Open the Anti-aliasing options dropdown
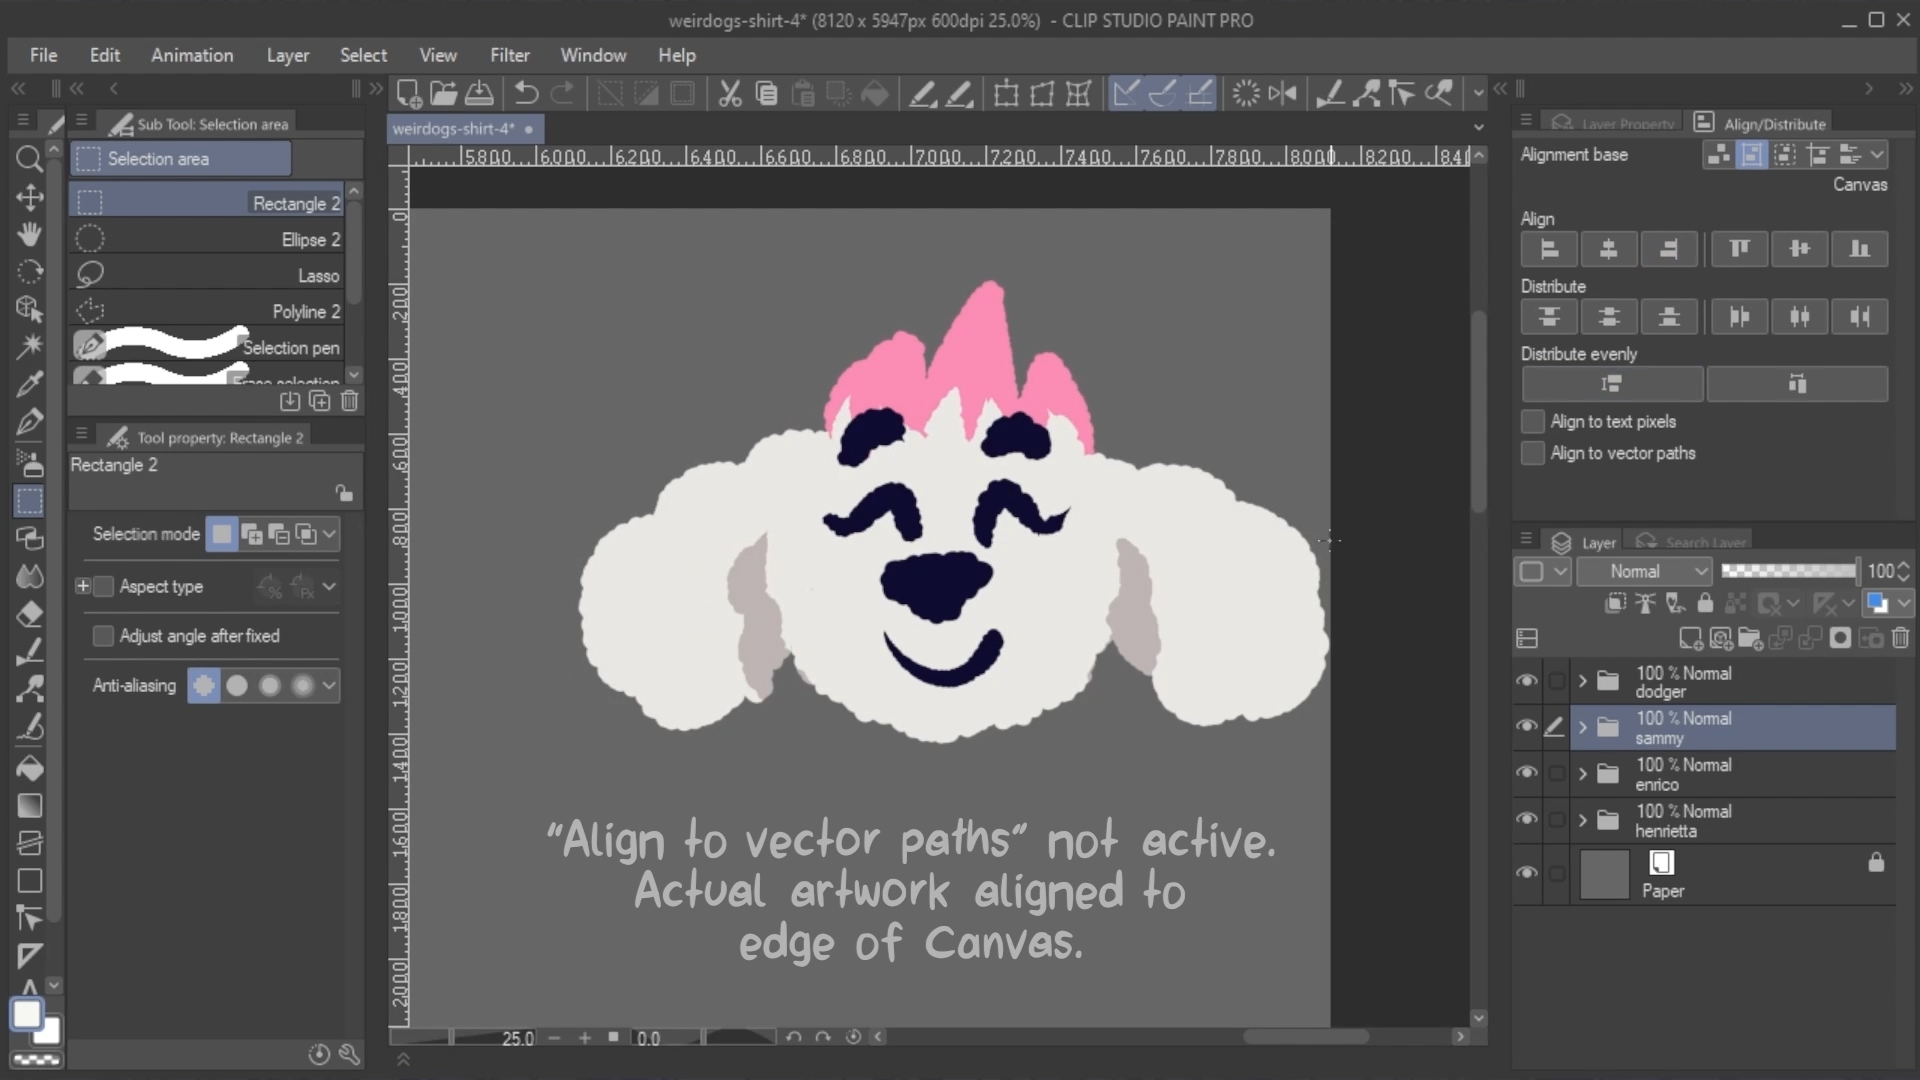The image size is (1920, 1080). (x=329, y=686)
